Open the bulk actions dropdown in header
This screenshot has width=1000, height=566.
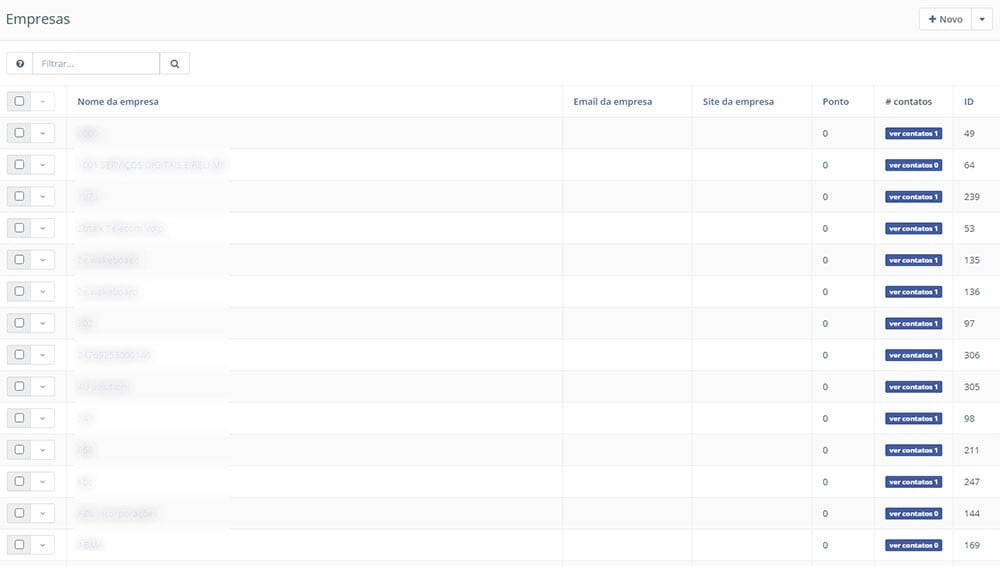43,101
